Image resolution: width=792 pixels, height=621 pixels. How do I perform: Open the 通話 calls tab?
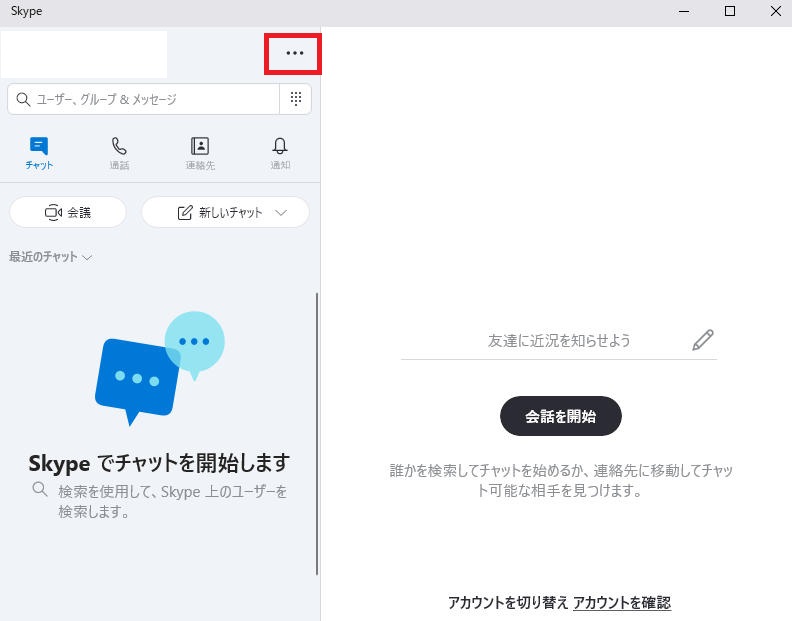pos(120,153)
